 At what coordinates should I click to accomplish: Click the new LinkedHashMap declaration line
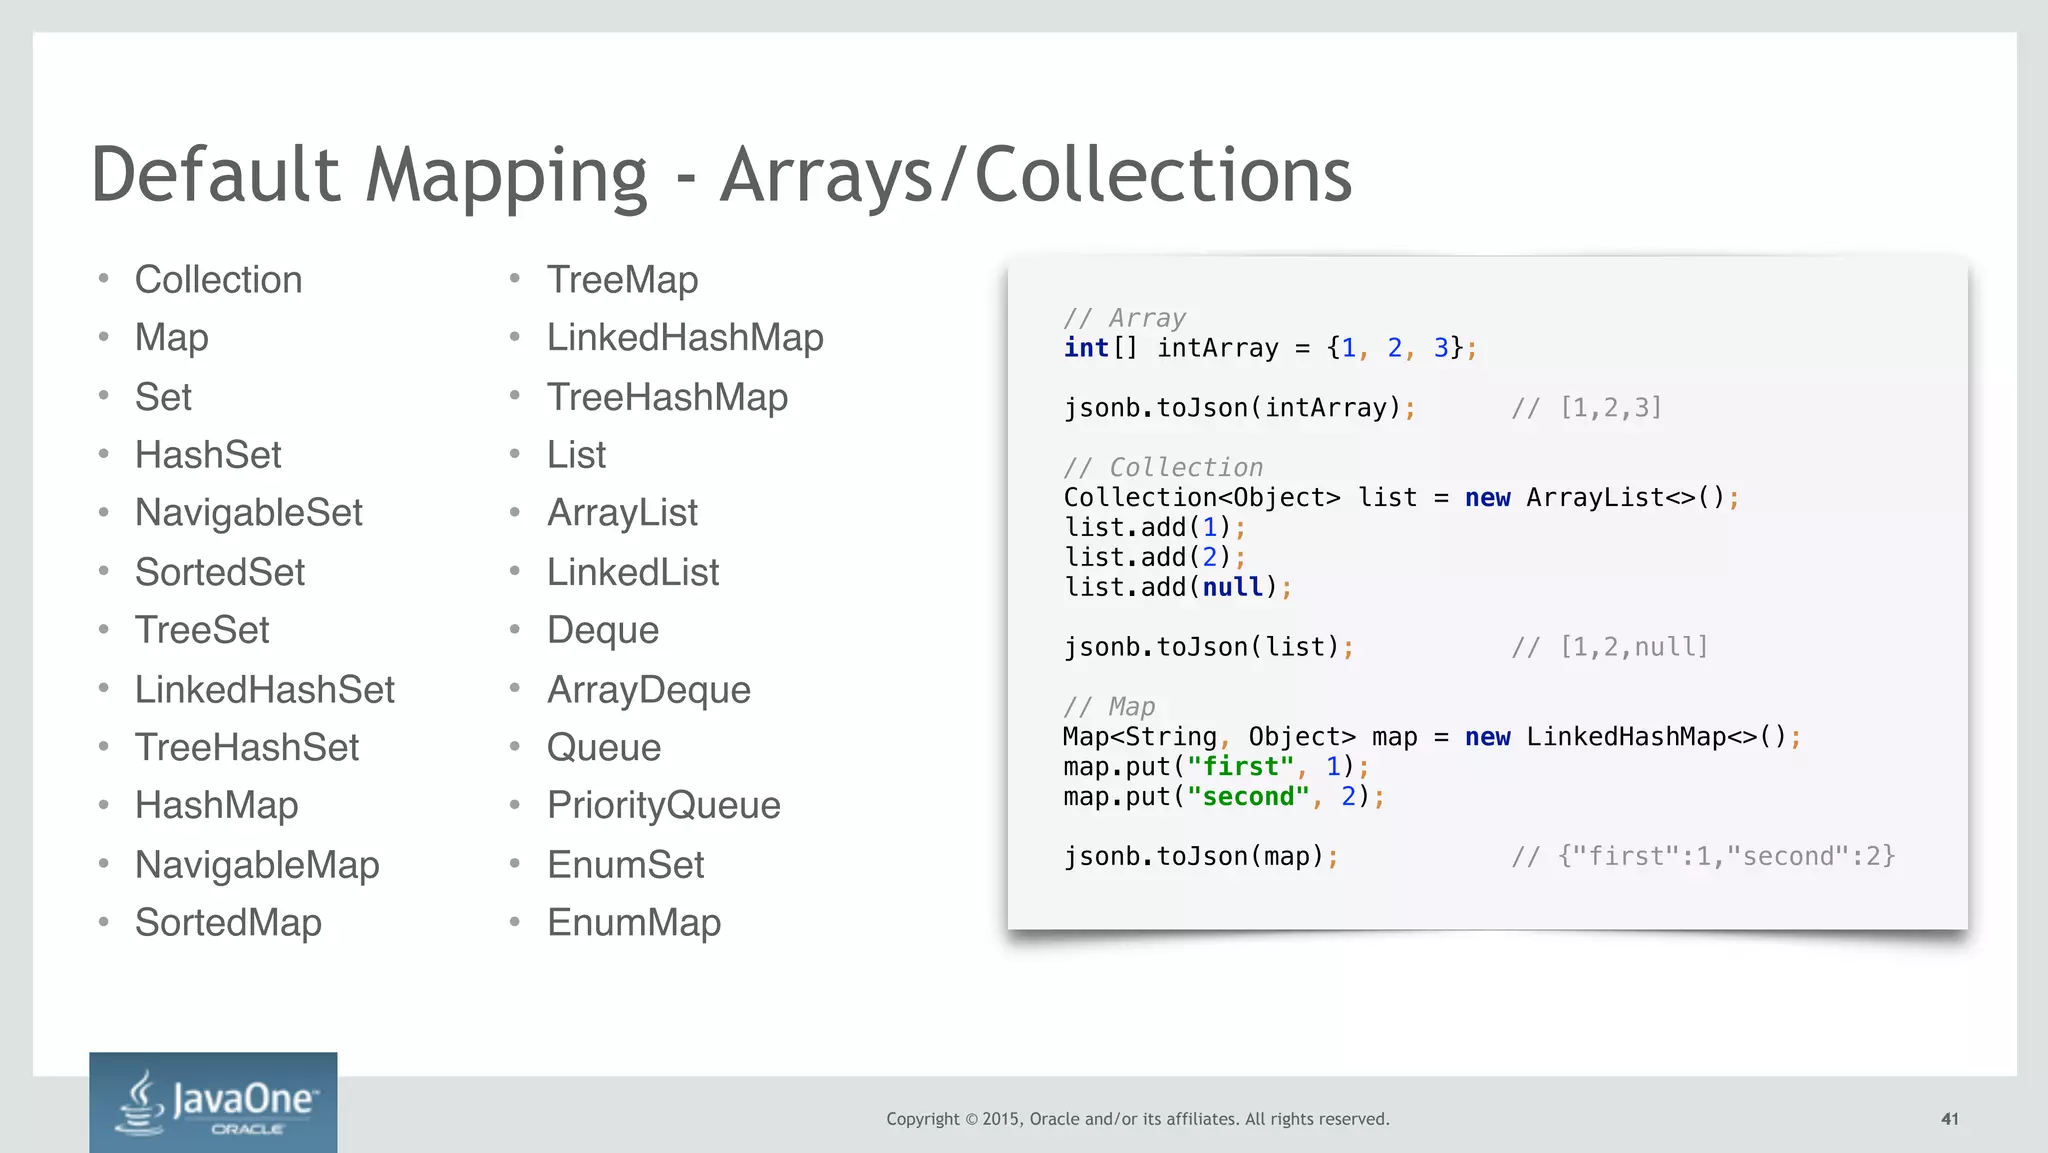(1431, 737)
